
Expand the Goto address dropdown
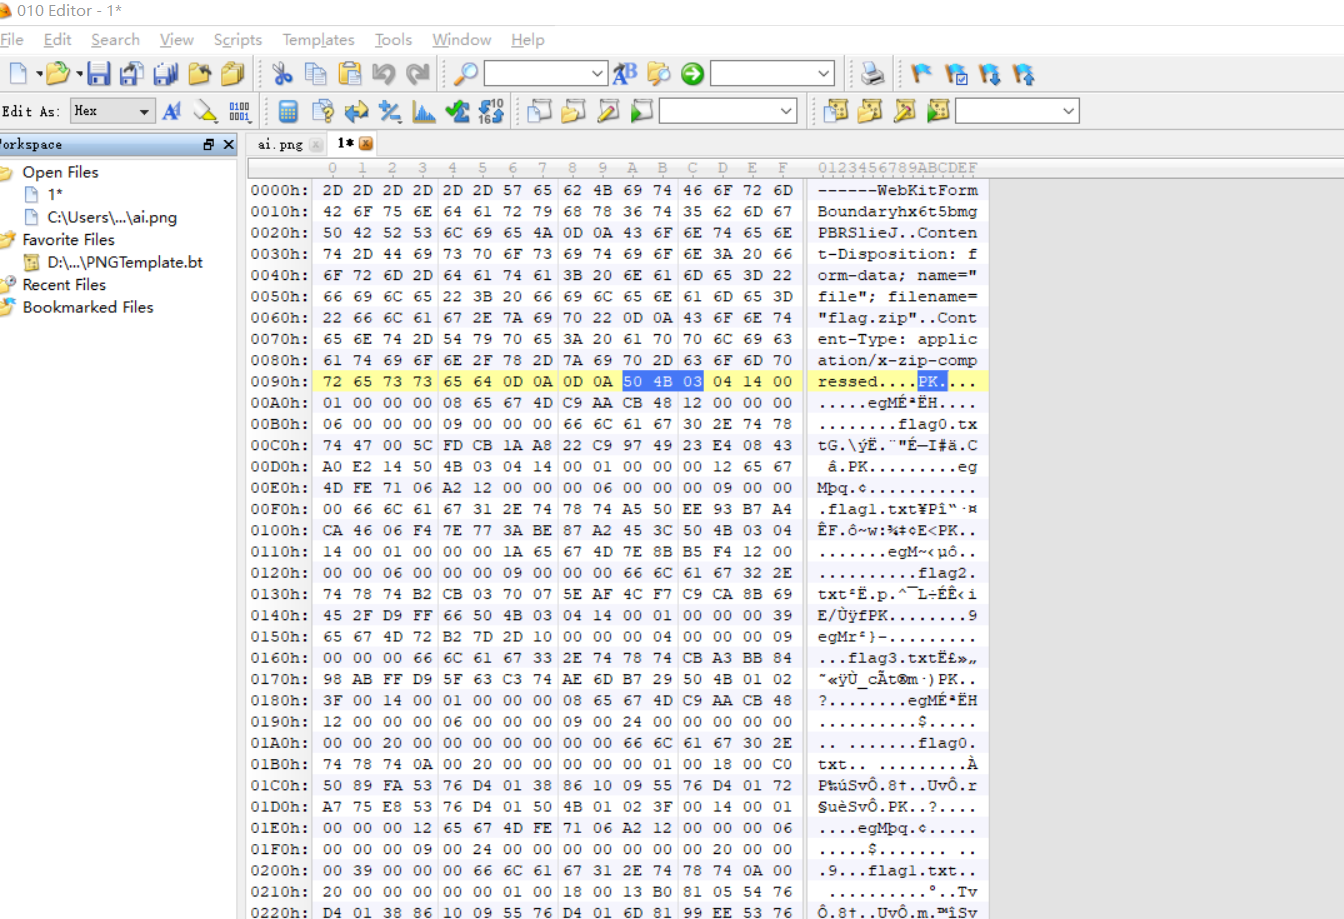click(x=824, y=74)
